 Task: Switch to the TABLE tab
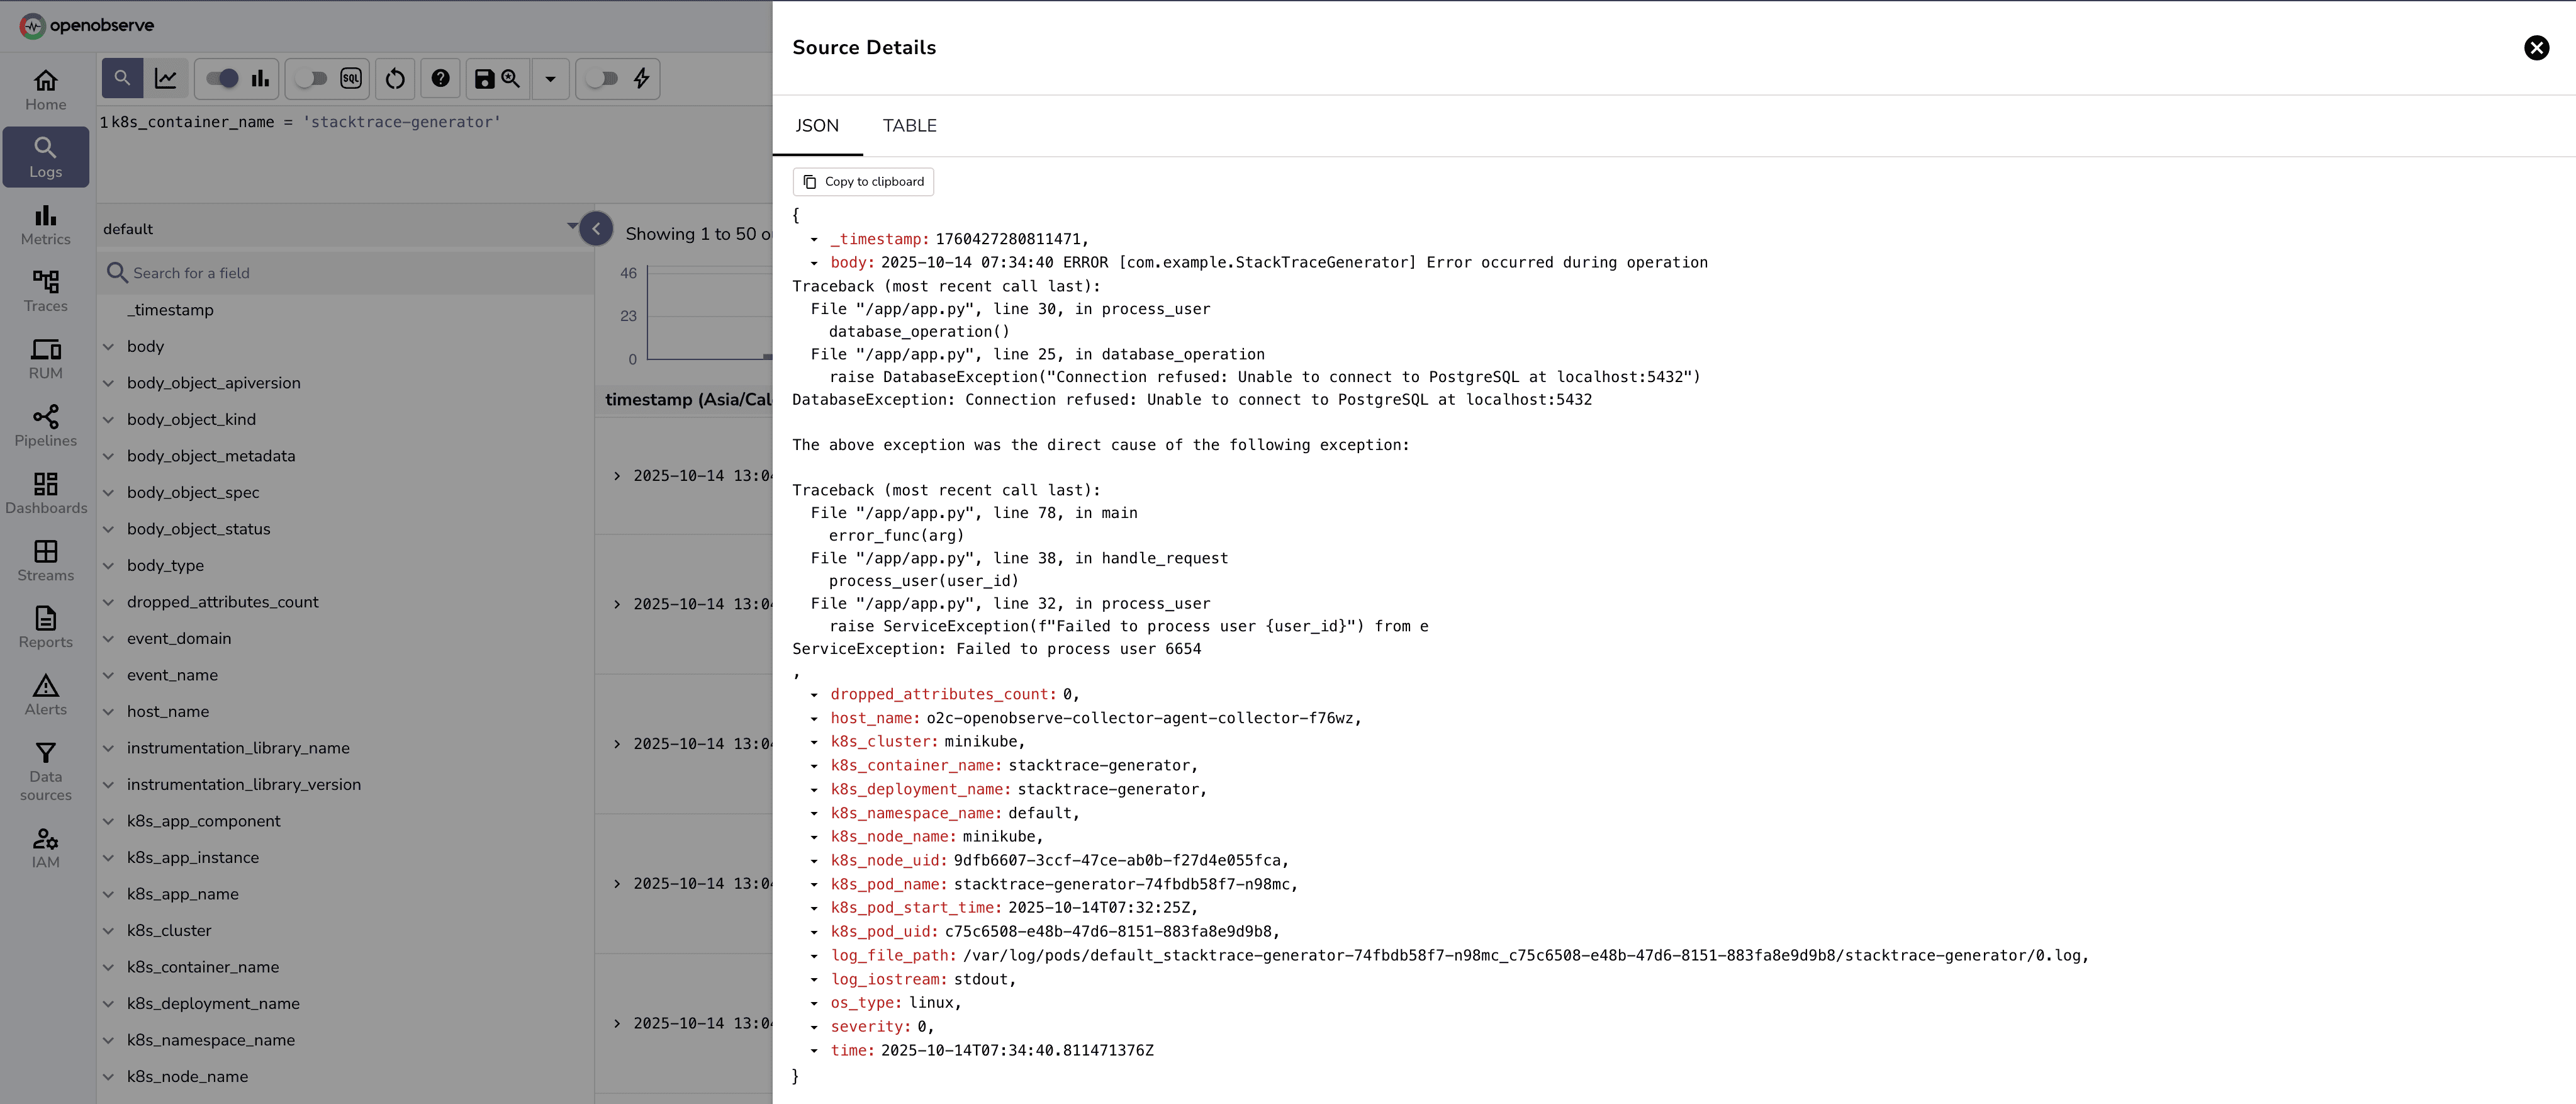(909, 126)
